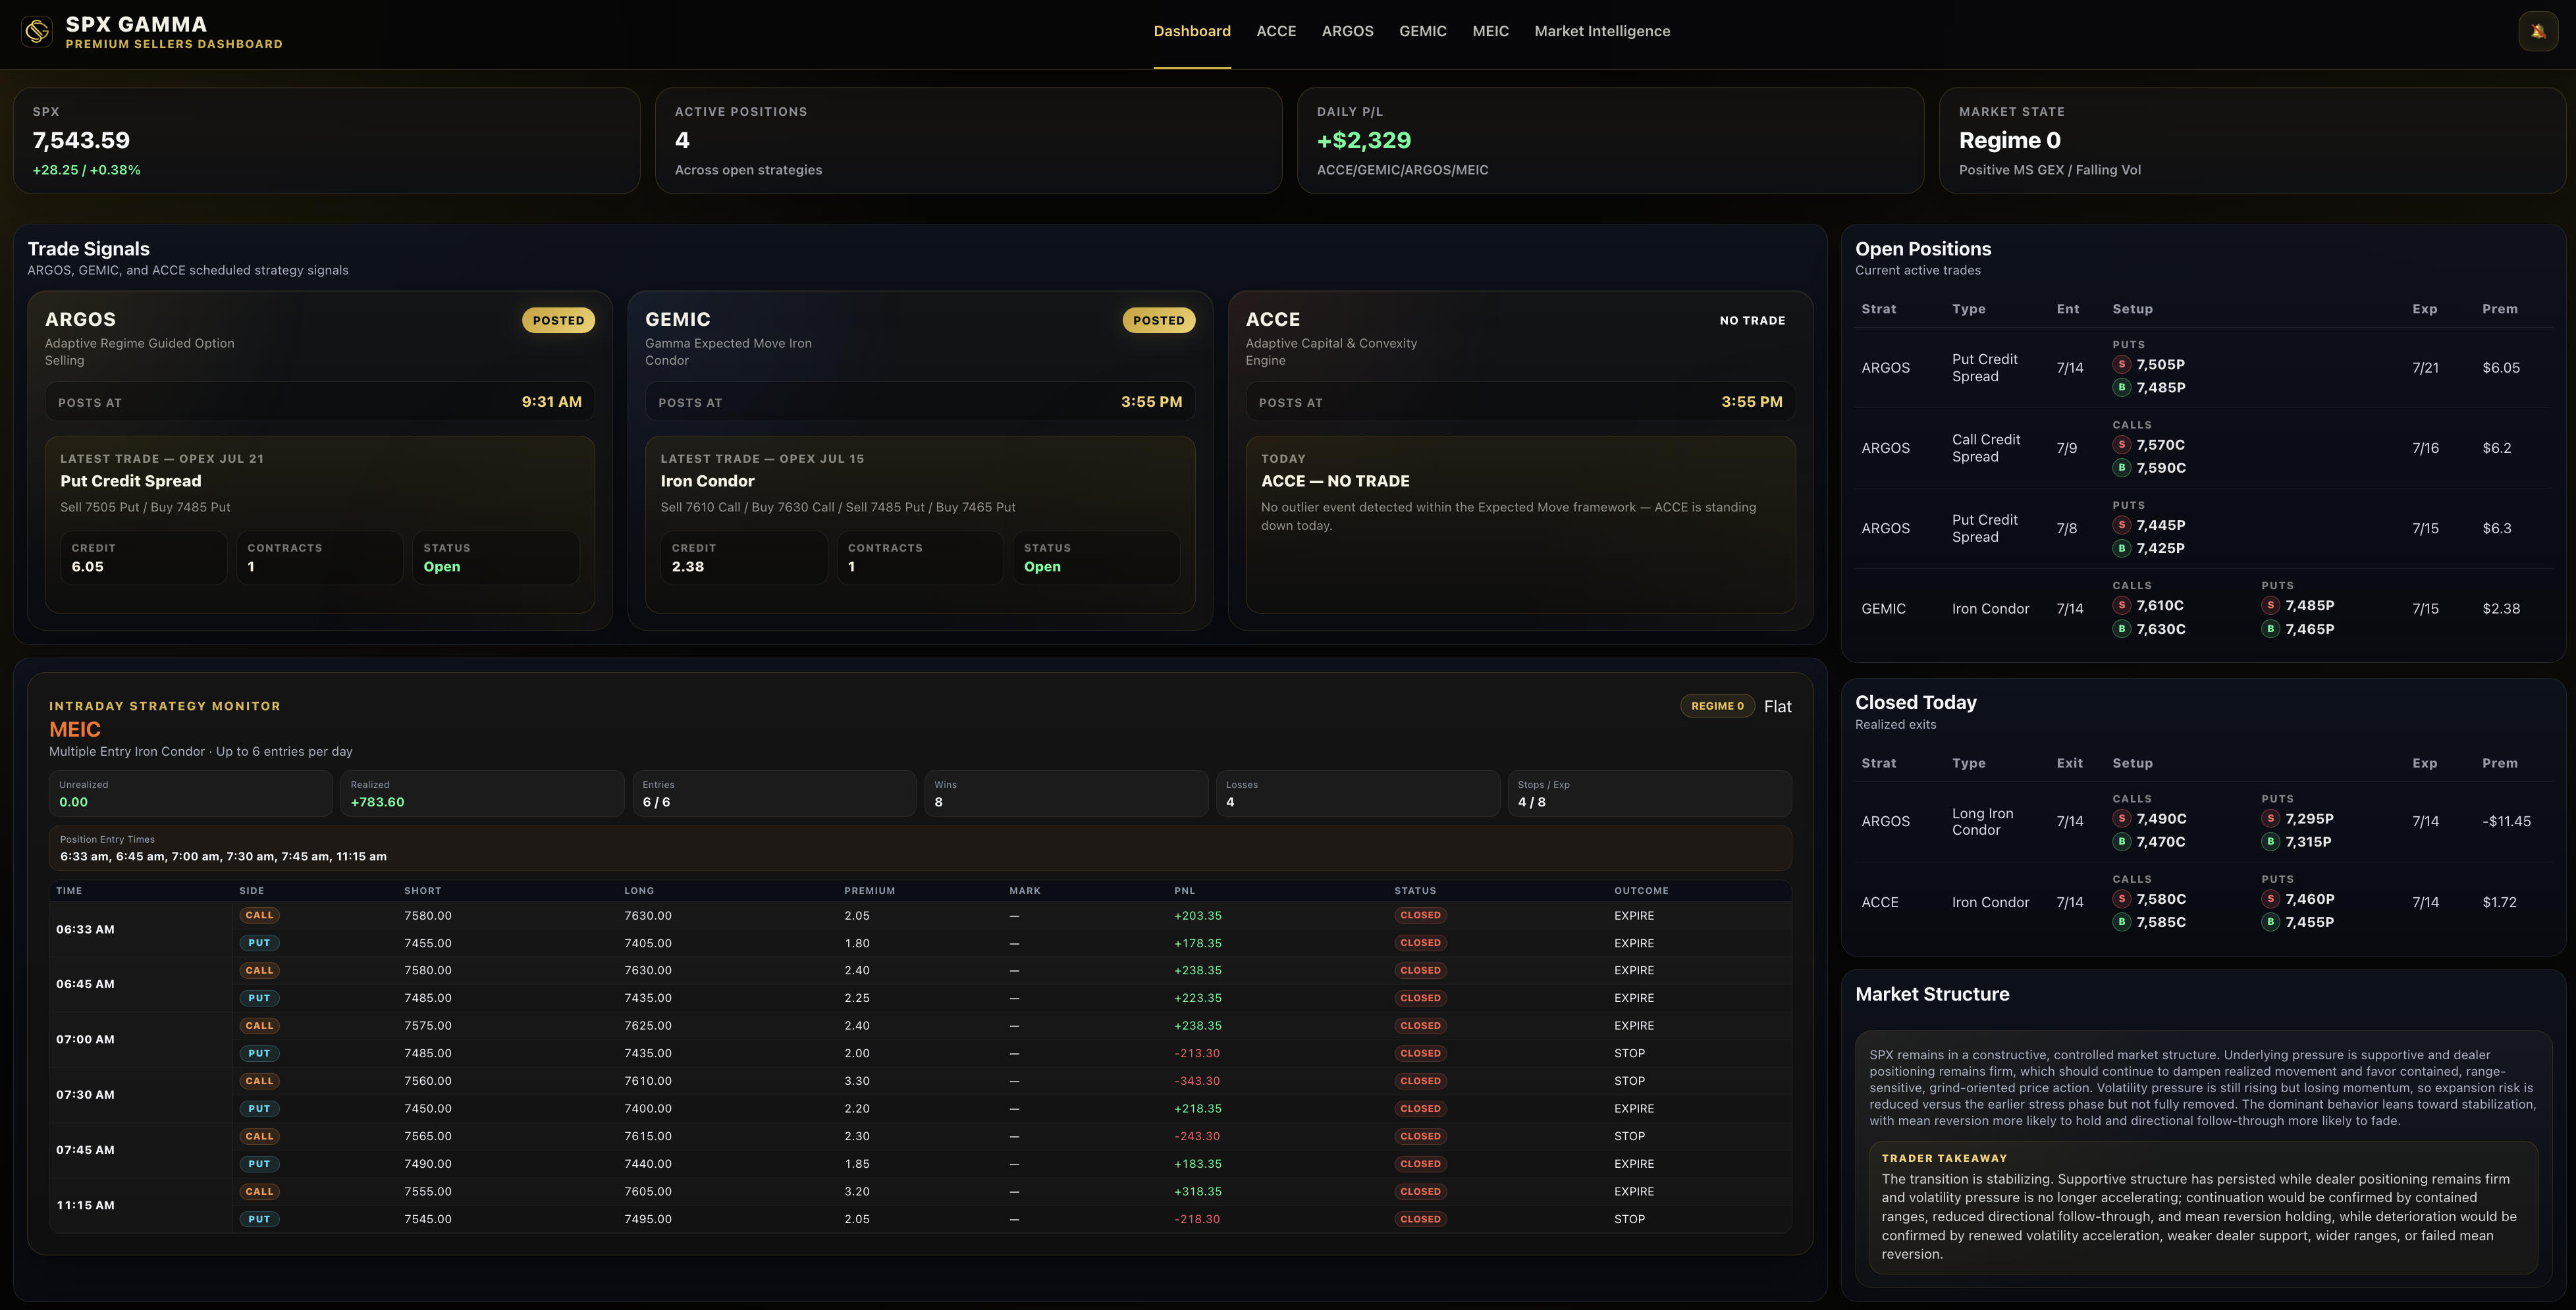The width and height of the screenshot is (2576, 1310).
Task: Click the Regime 0 market state heading
Action: (2009, 141)
